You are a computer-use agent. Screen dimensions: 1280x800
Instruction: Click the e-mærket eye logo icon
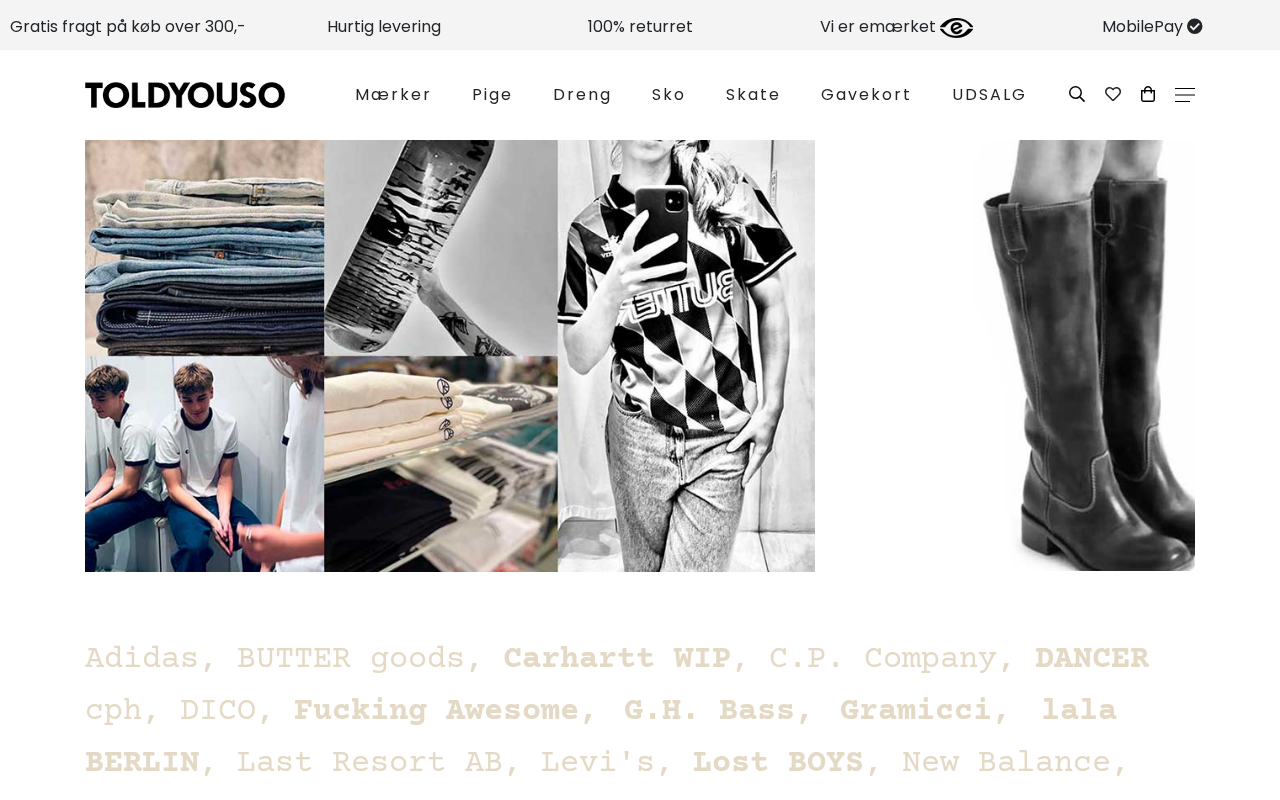(956, 27)
